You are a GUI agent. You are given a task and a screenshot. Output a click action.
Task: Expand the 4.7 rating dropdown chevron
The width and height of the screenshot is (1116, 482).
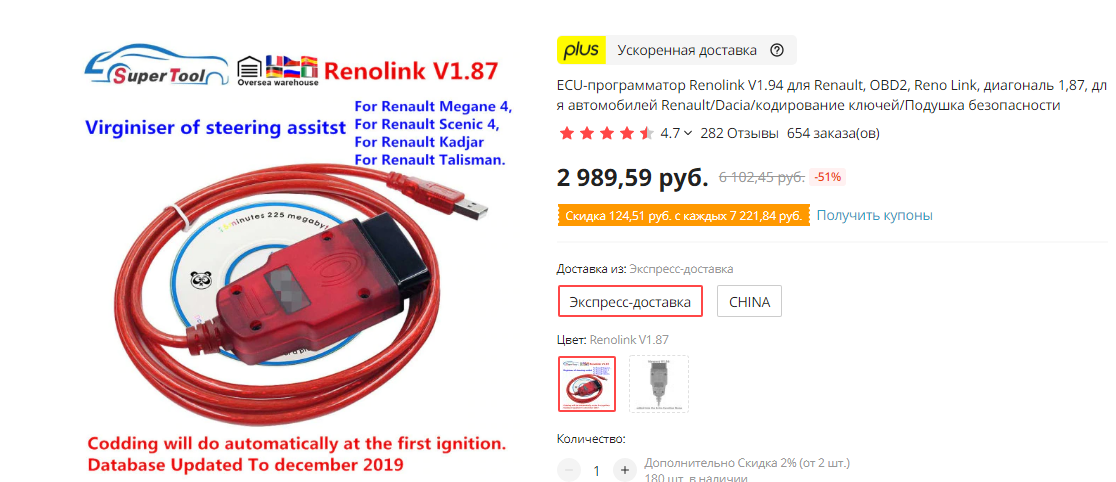pyautogui.click(x=688, y=133)
